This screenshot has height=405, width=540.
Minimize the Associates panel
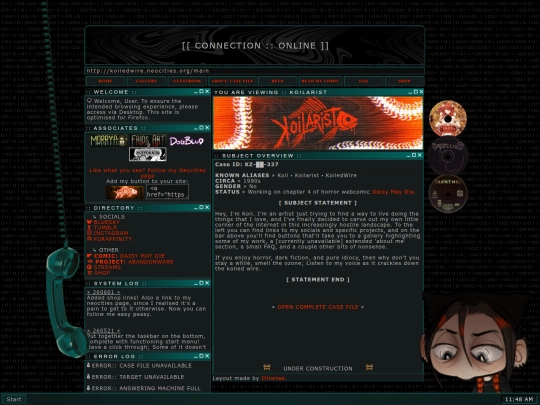point(196,128)
